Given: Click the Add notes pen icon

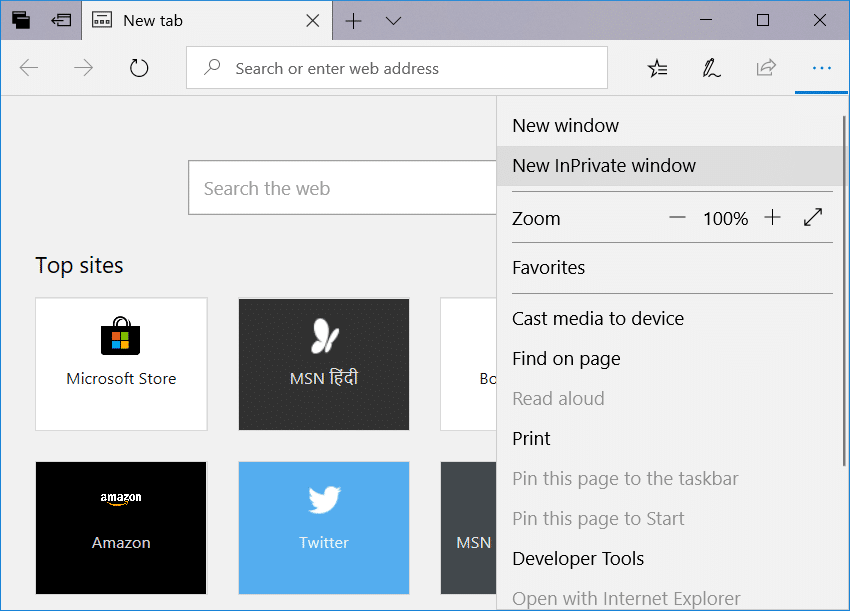Looking at the screenshot, I should coord(711,68).
